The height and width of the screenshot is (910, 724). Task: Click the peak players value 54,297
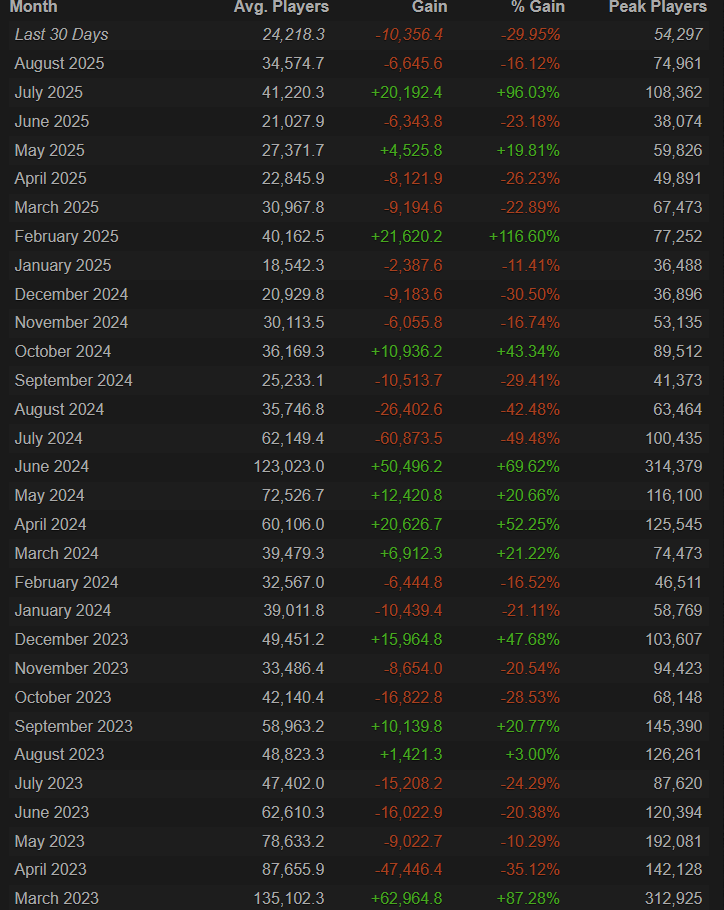click(x=678, y=35)
